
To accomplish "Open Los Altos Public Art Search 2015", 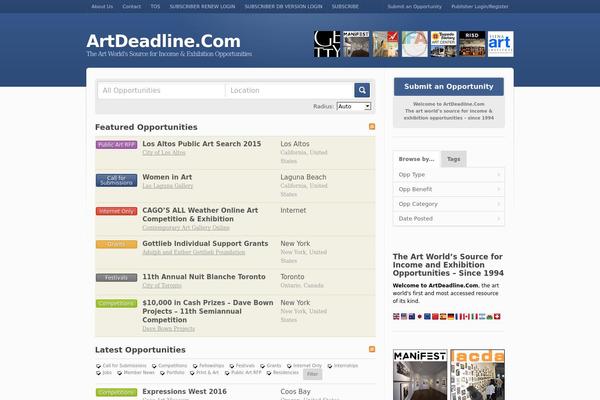I will [202, 144].
